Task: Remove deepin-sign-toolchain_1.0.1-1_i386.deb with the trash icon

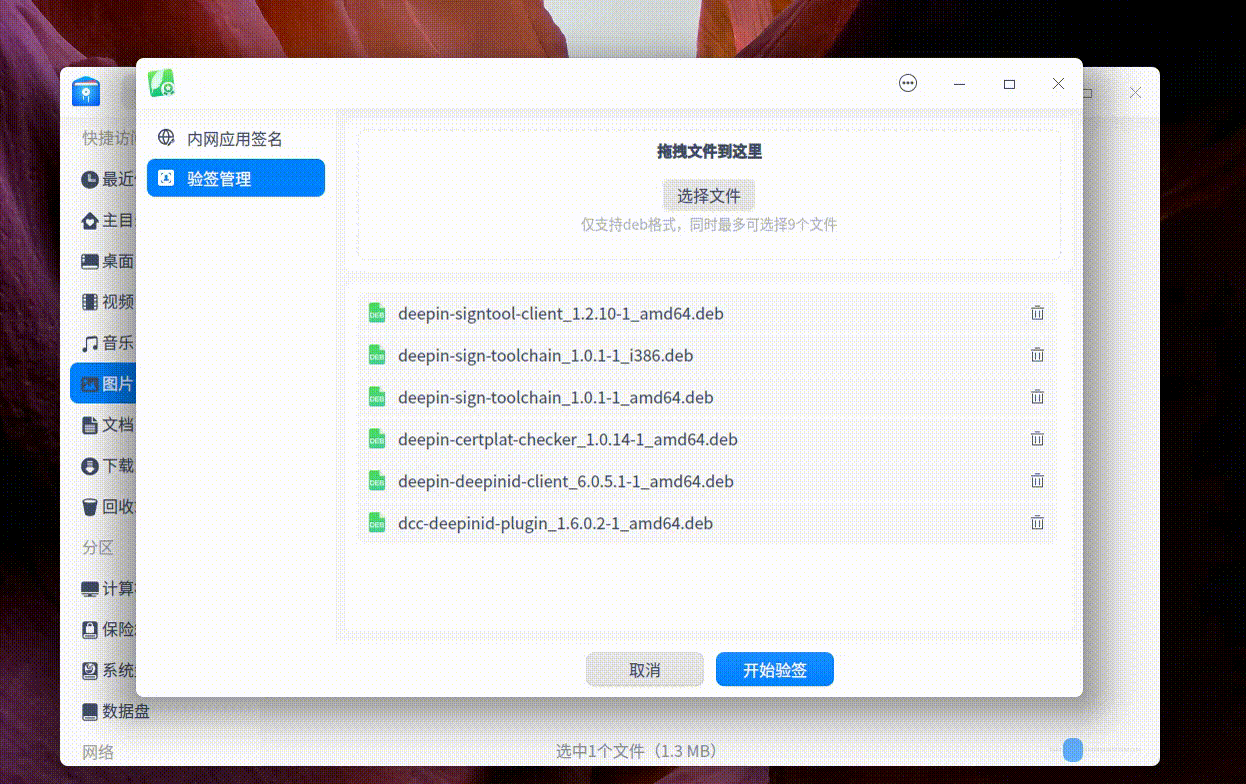Action: tap(1037, 355)
